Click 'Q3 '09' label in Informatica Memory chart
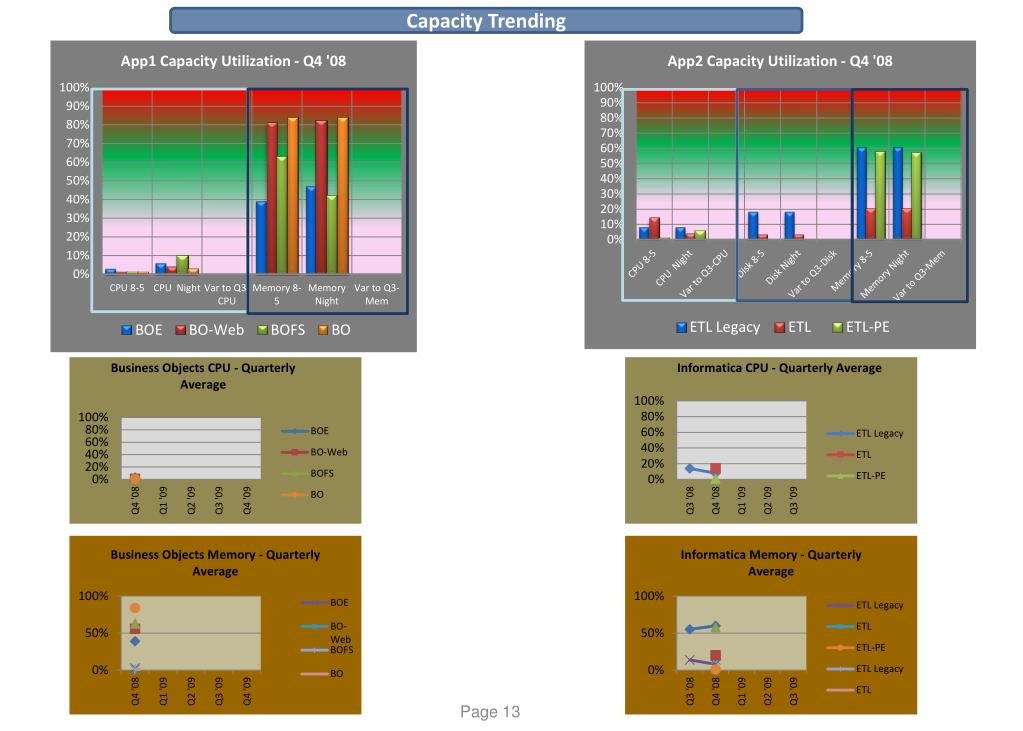 pyautogui.click(x=794, y=691)
